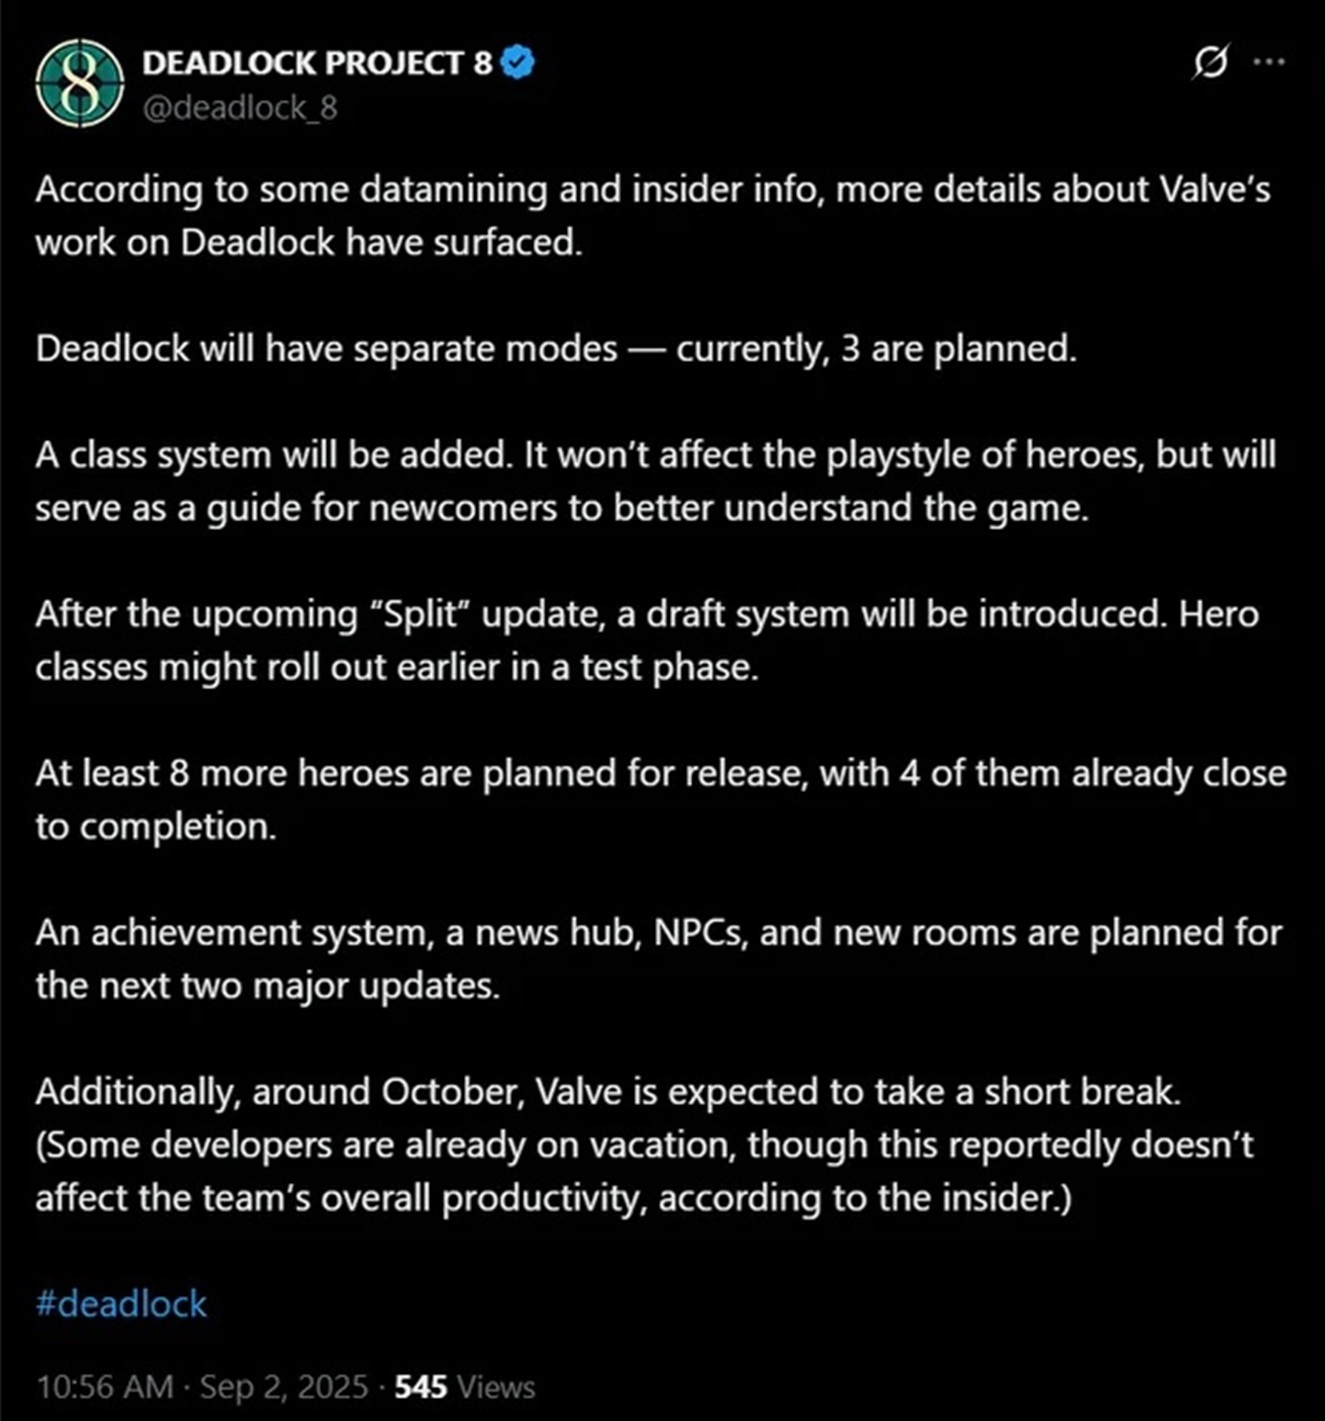Open the green 8 profile avatar
The image size is (1325, 1421).
[x=79, y=84]
